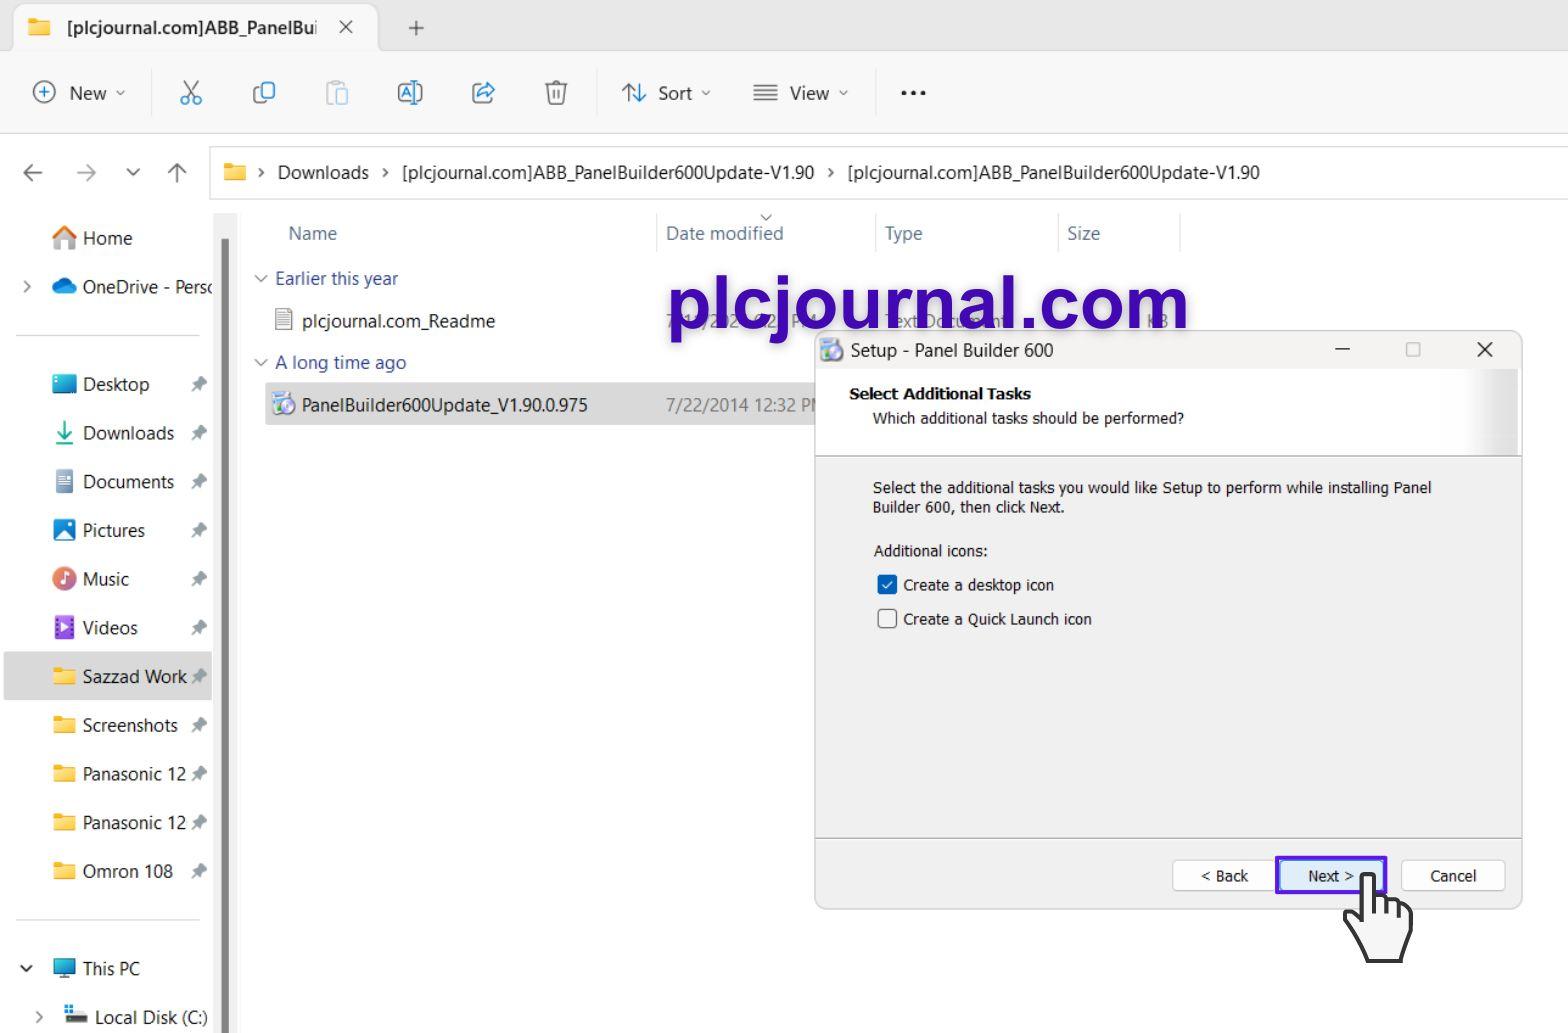The height and width of the screenshot is (1033, 1568).
Task: Click the Copy icon in toolbar
Action: tap(264, 93)
